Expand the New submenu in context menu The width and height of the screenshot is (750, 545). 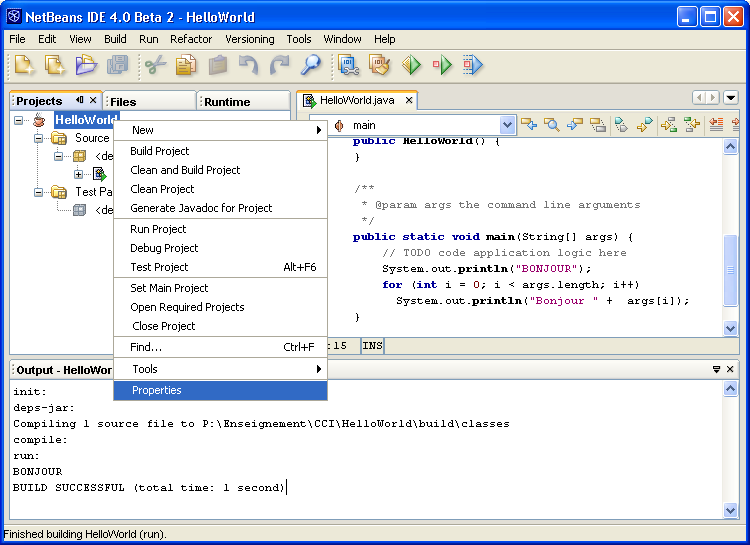(221, 130)
